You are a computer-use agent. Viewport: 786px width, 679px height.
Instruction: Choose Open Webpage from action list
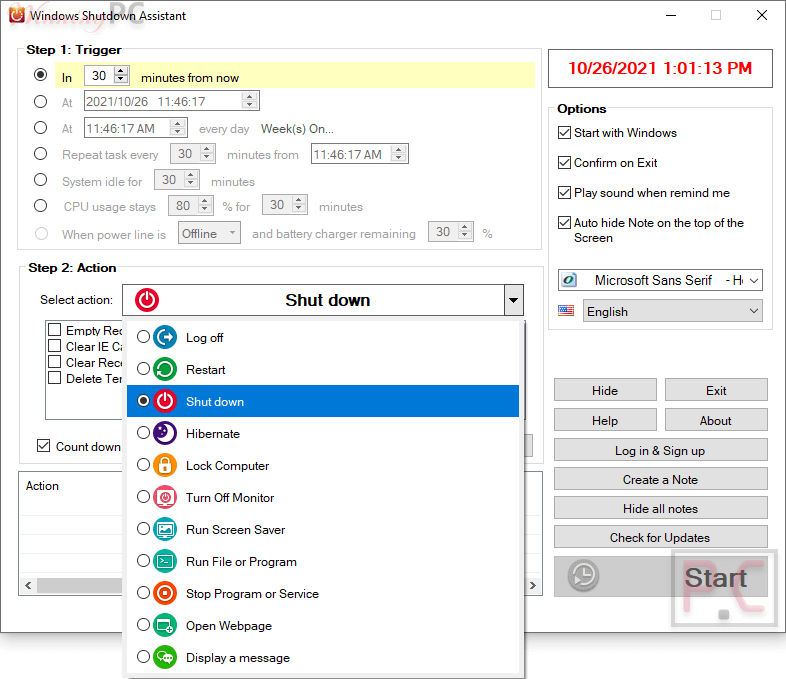[x=323, y=626]
